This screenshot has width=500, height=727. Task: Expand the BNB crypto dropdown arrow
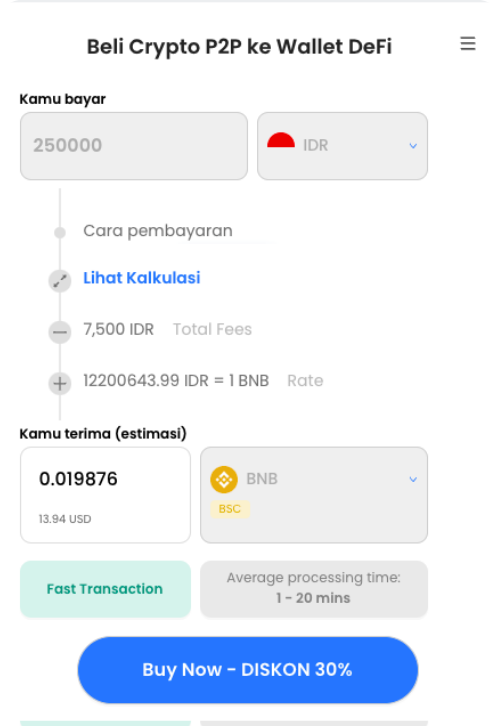(x=413, y=479)
